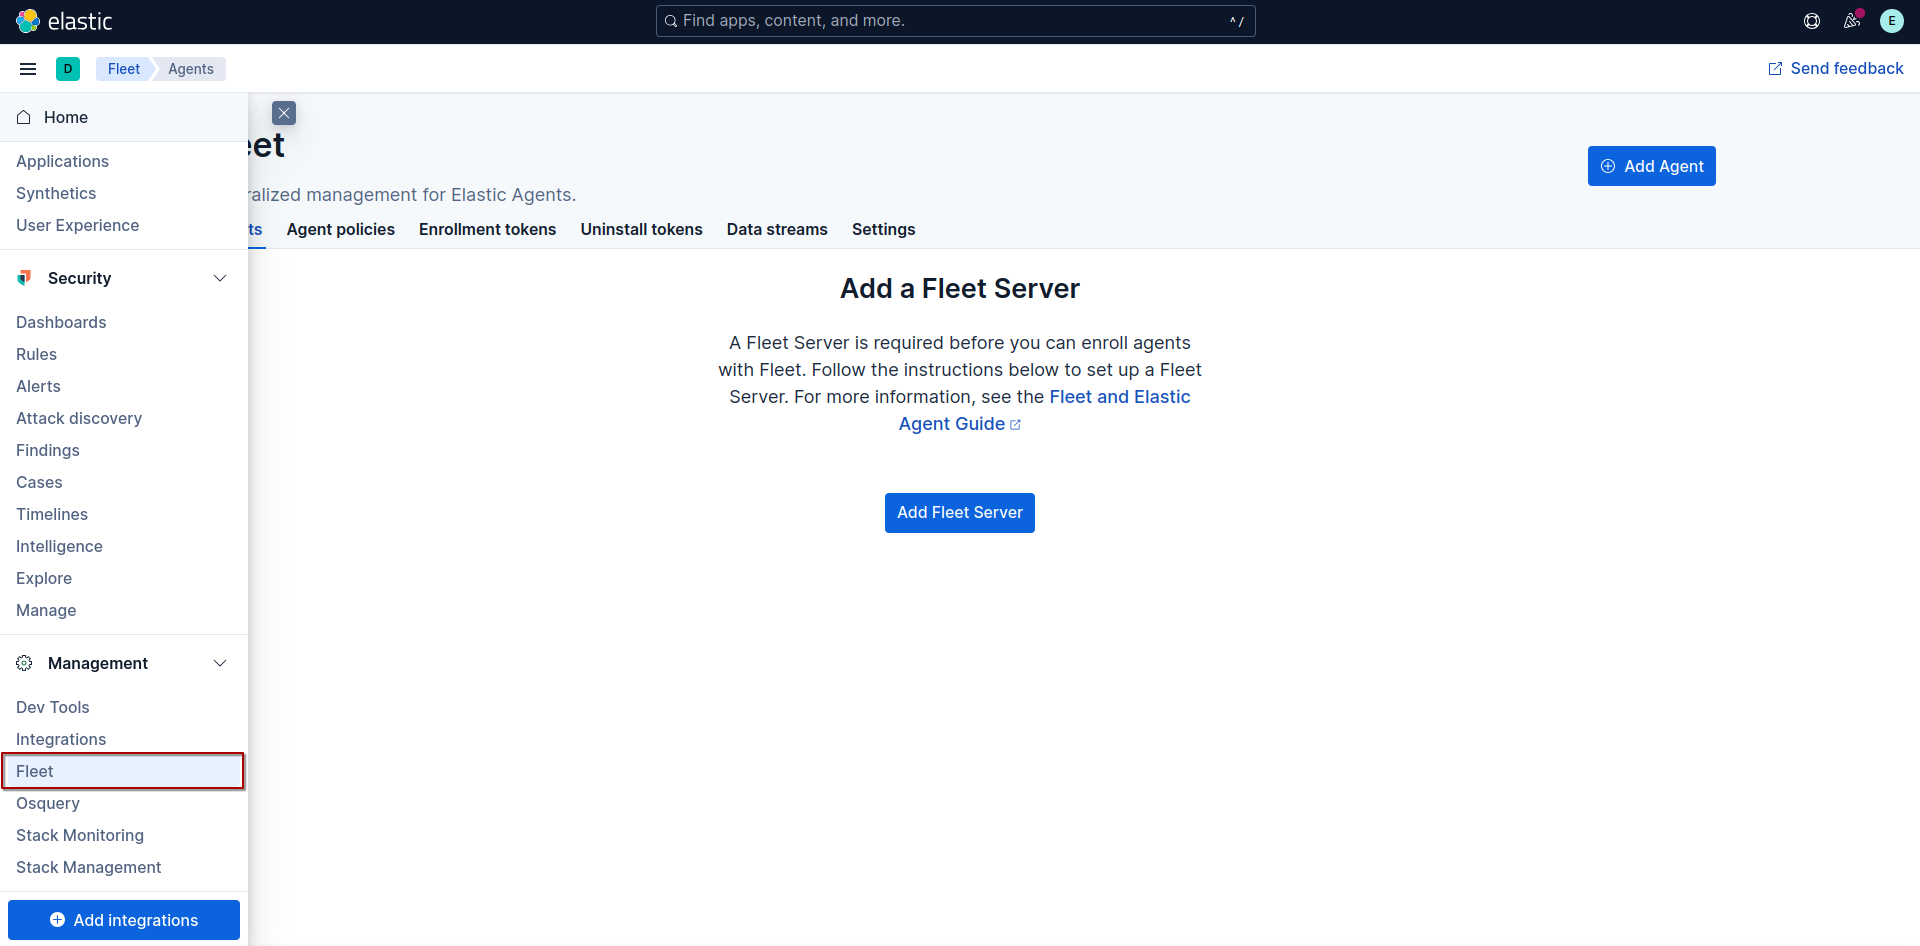This screenshot has width=1920, height=946.
Task: Collapse the Management section chevron
Action: pos(220,663)
